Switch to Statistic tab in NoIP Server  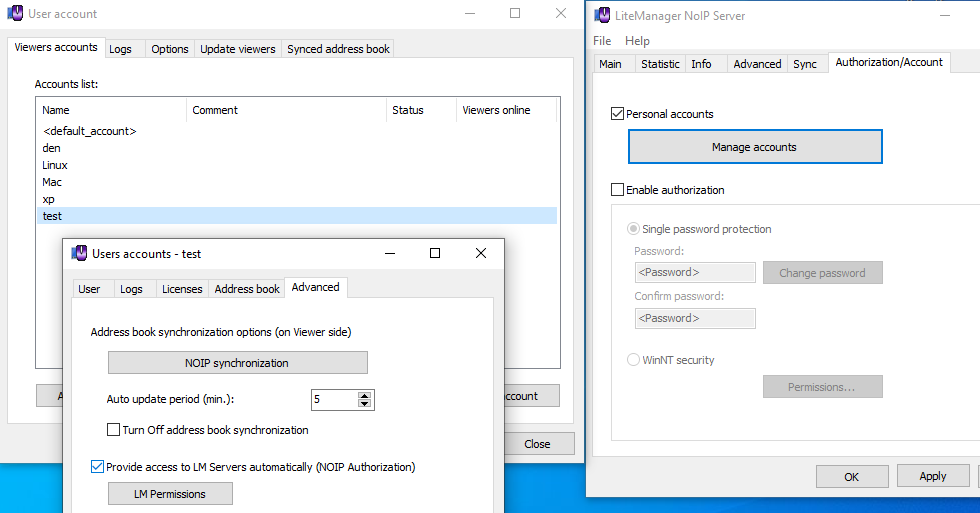(660, 64)
